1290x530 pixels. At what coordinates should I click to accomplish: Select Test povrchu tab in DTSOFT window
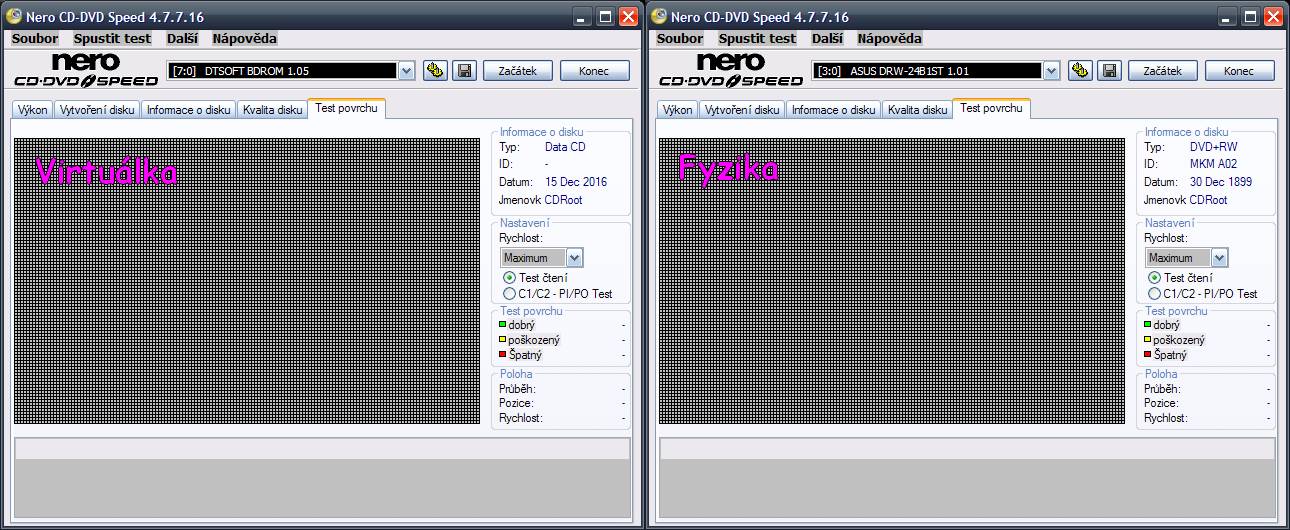[346, 108]
